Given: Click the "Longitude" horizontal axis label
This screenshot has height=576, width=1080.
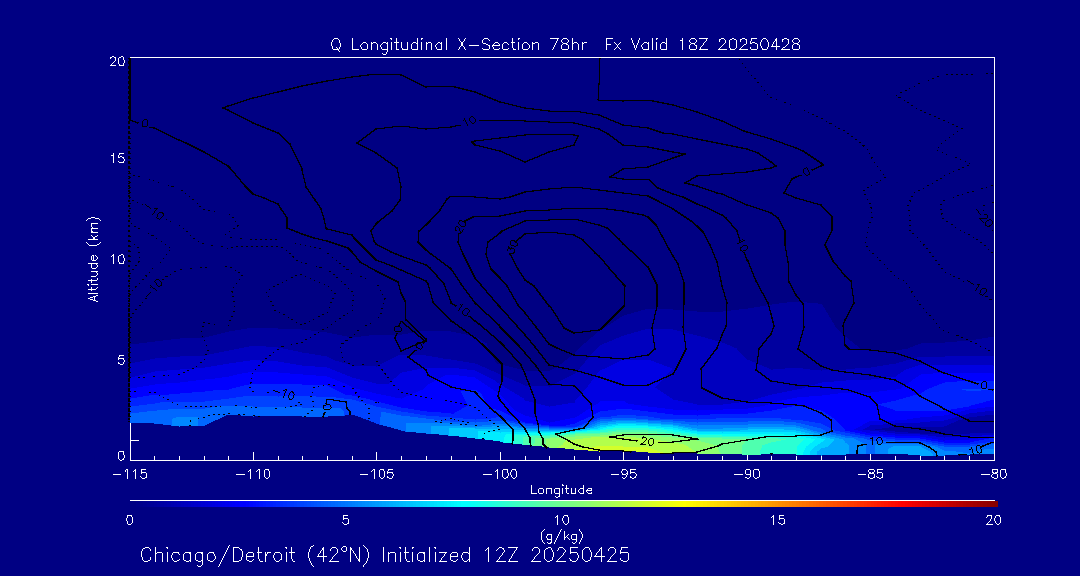Looking at the screenshot, I should pos(561,490).
